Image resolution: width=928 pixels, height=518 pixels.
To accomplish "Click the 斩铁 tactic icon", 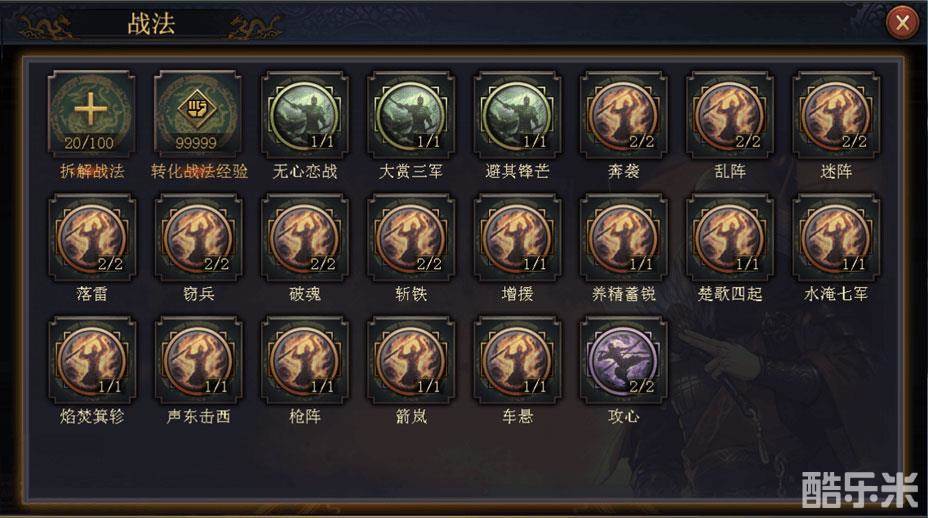I will (411, 237).
